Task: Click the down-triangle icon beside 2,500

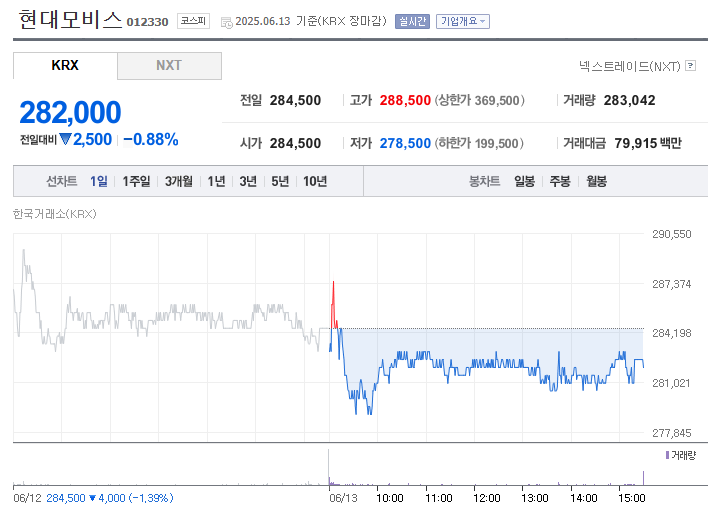Action: click(x=65, y=139)
